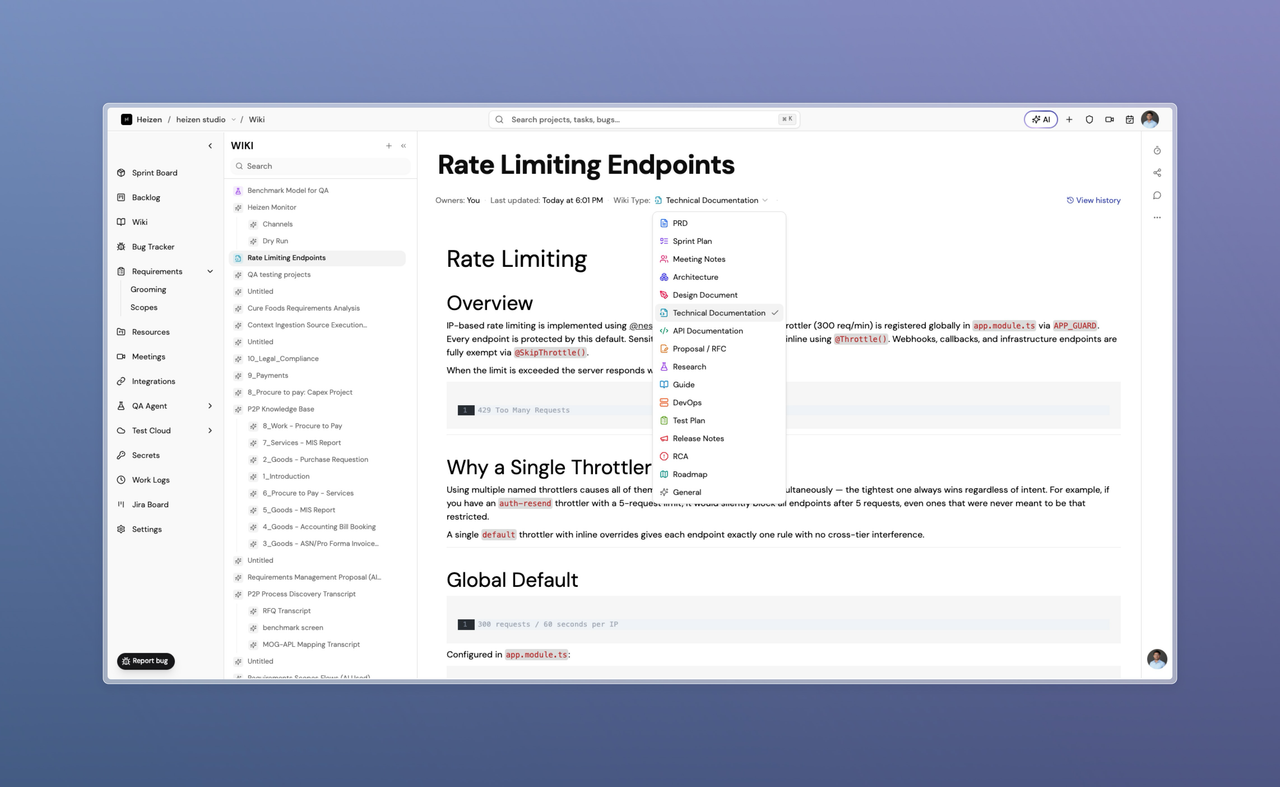The height and width of the screenshot is (787, 1280).
Task: Select the checked Technical Documentation option
Action: tap(719, 313)
